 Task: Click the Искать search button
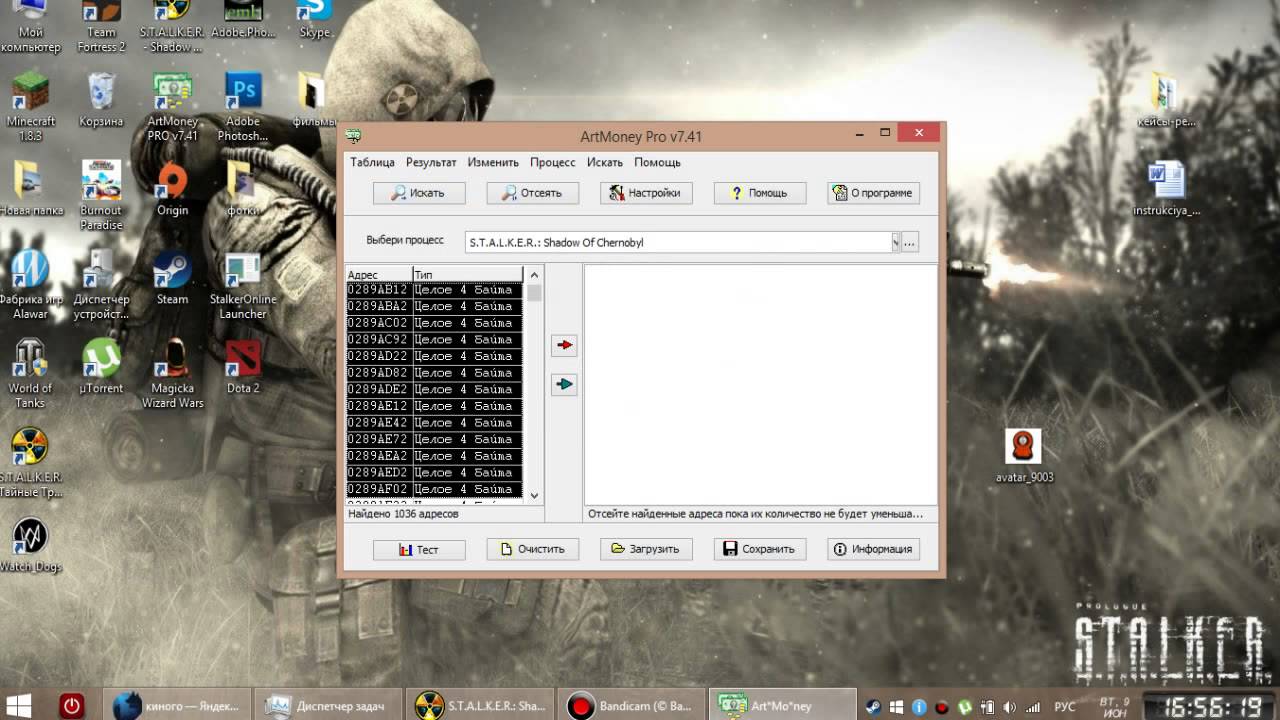click(x=419, y=193)
